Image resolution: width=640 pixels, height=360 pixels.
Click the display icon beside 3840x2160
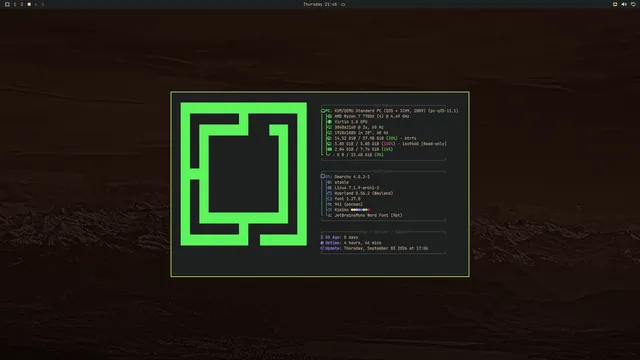tap(330, 127)
